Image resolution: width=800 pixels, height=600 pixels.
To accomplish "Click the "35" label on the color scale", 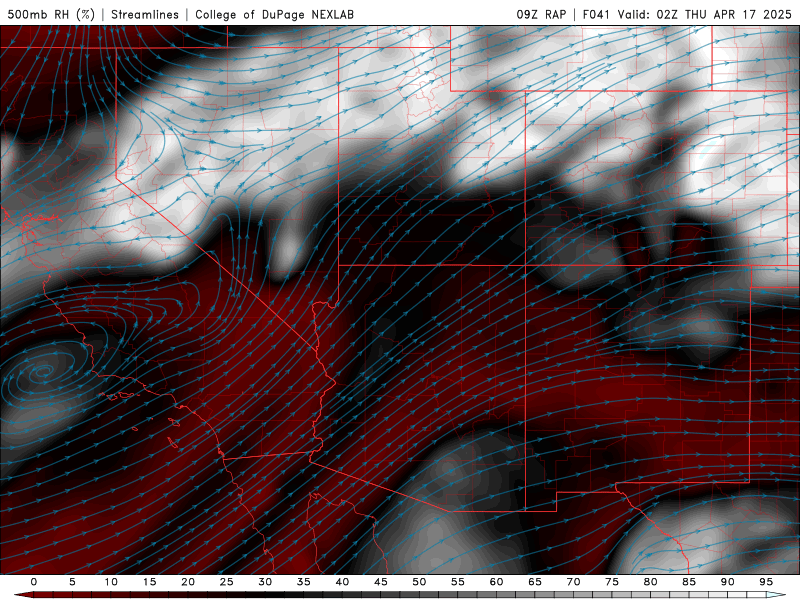I will click(304, 582).
